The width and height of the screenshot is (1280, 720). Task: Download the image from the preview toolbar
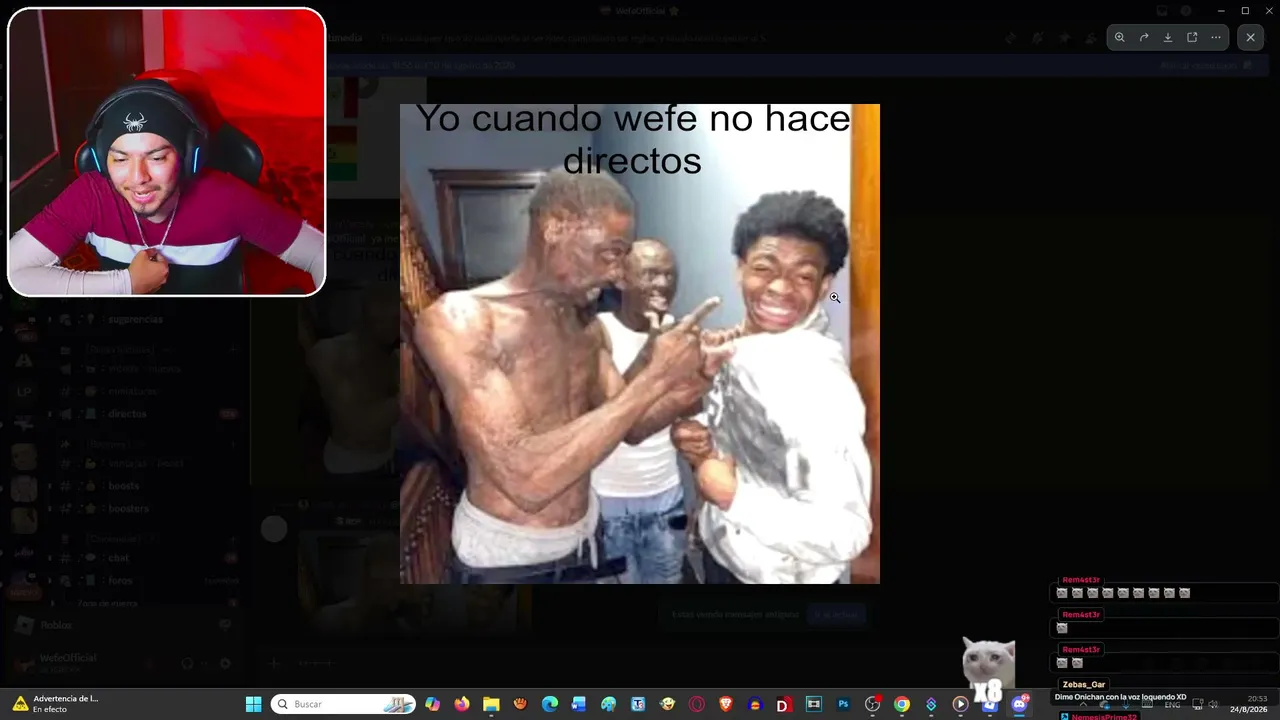(1168, 37)
